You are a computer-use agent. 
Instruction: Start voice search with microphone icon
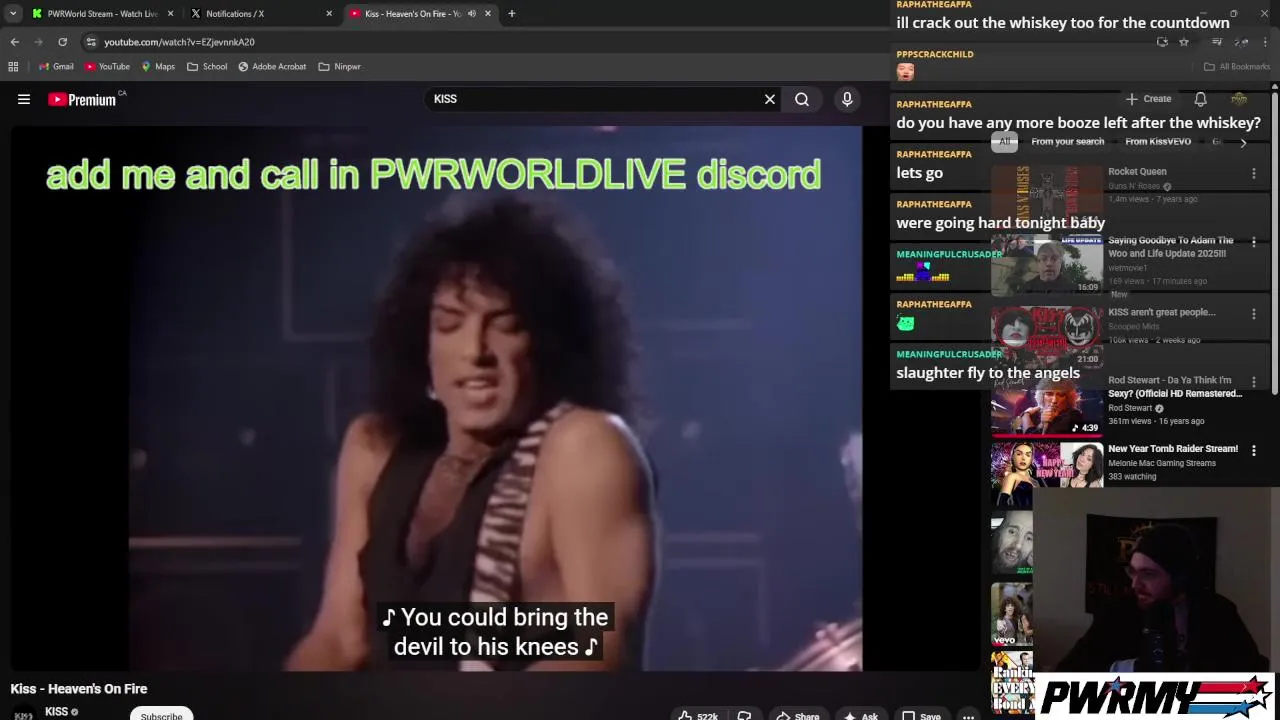tap(847, 99)
